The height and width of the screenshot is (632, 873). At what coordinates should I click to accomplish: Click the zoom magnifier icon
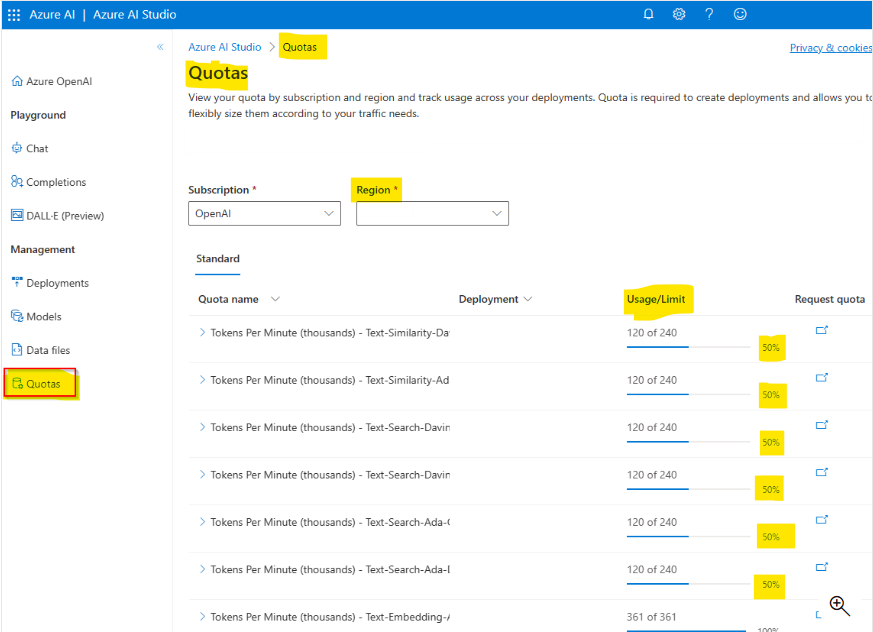coord(839,605)
